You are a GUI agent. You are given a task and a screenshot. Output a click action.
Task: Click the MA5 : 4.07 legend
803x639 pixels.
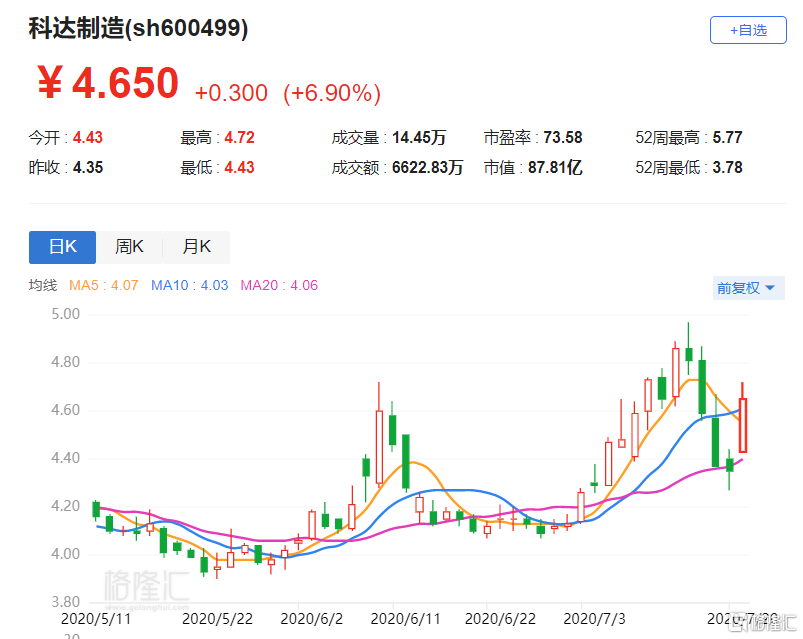click(x=104, y=285)
